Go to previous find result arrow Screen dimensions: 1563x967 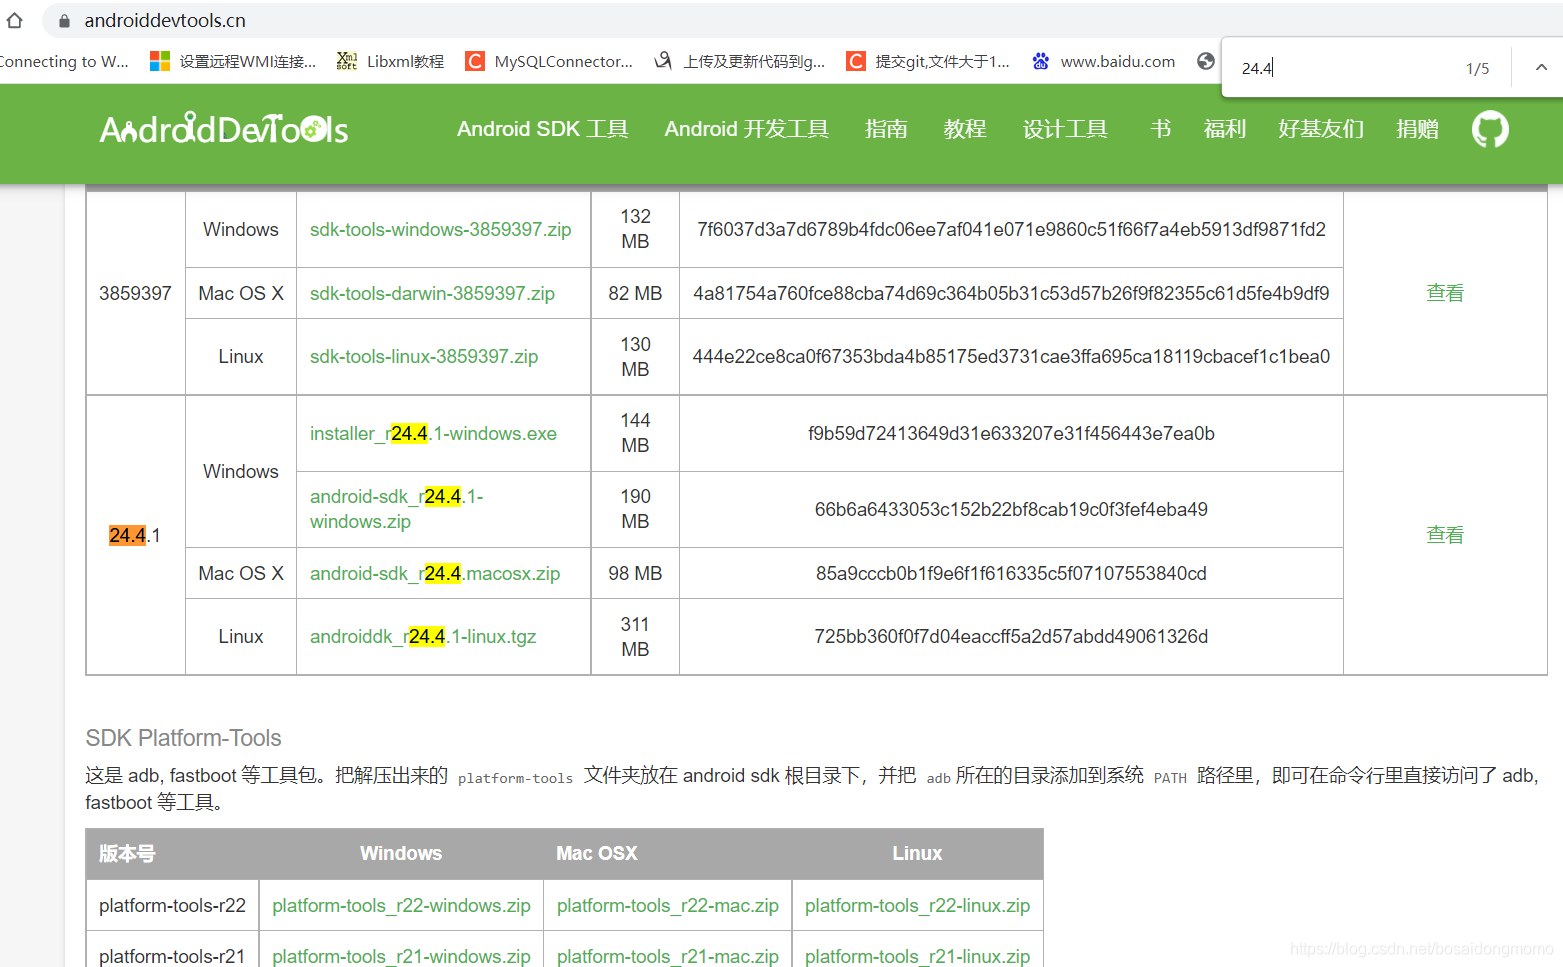coord(1541,68)
